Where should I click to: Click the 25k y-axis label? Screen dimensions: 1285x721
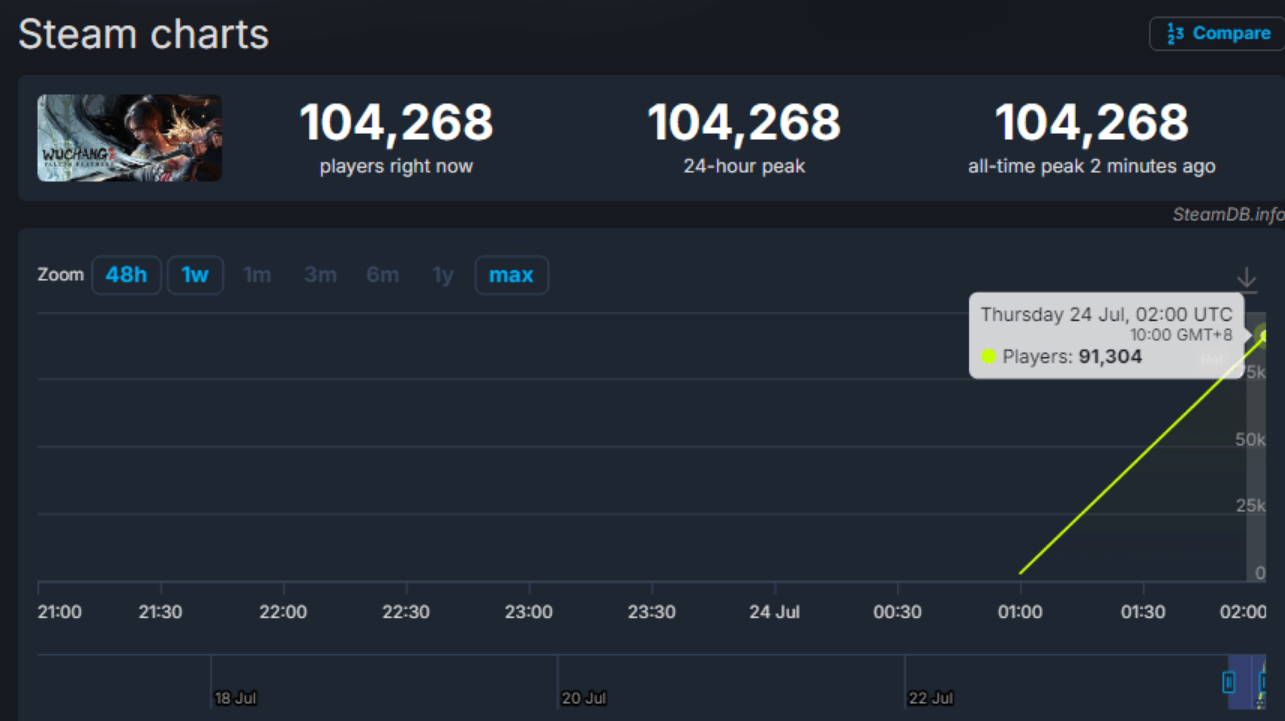click(x=1251, y=506)
